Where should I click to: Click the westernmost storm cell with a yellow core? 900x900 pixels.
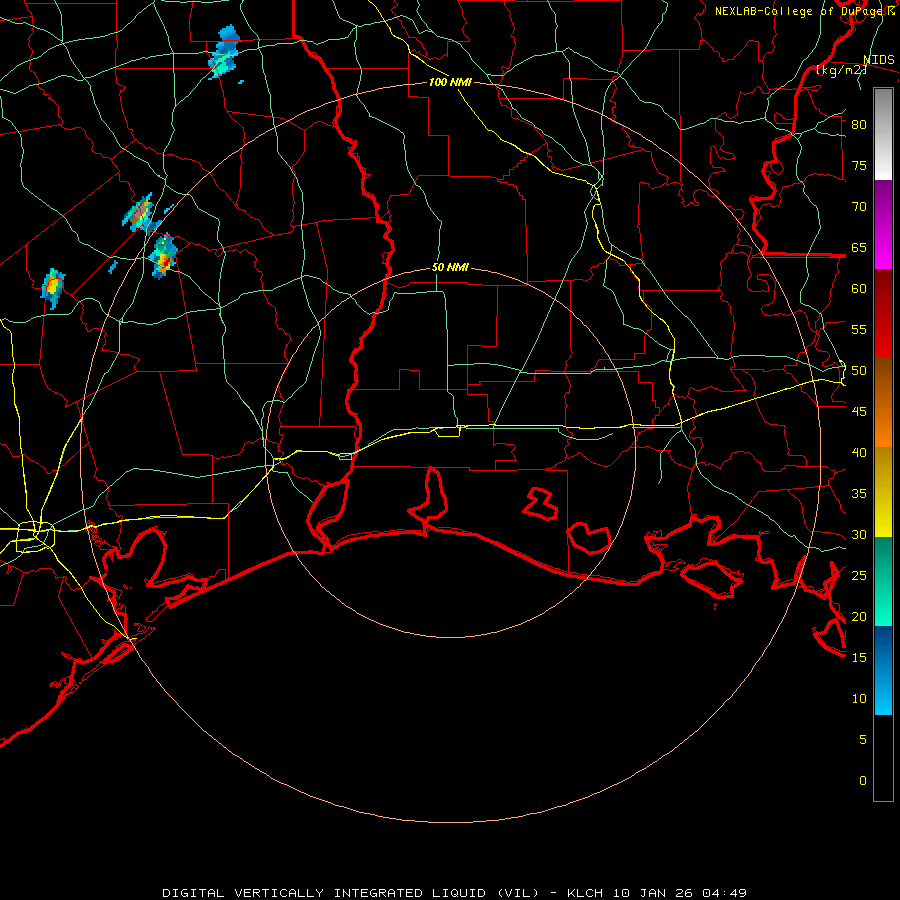53,287
